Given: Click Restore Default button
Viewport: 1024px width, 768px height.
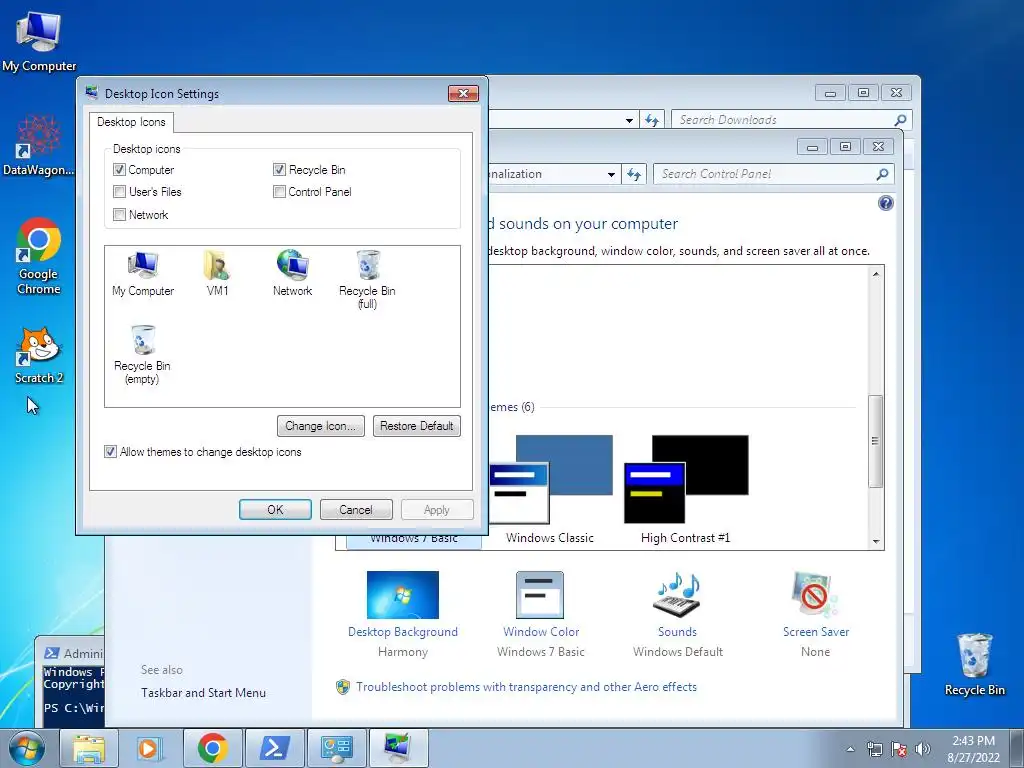Looking at the screenshot, I should tap(417, 426).
